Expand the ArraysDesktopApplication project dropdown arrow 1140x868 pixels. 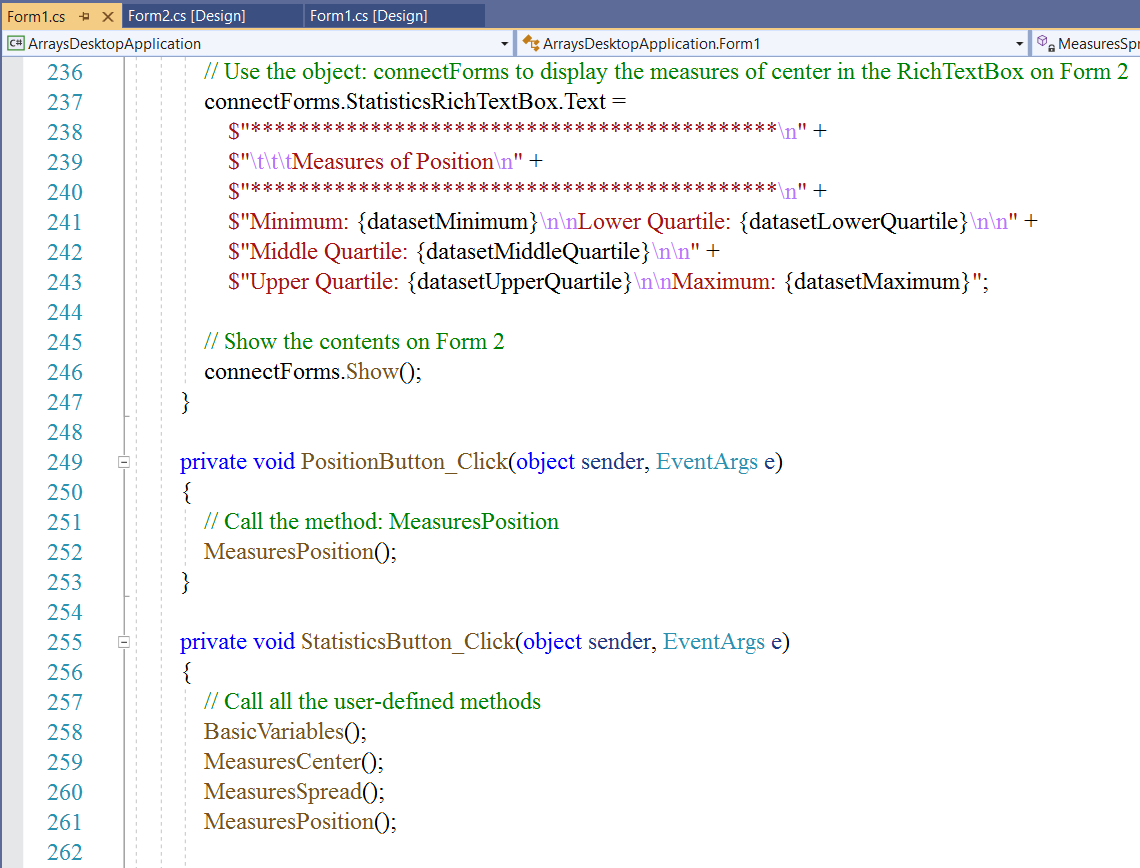pyautogui.click(x=504, y=44)
